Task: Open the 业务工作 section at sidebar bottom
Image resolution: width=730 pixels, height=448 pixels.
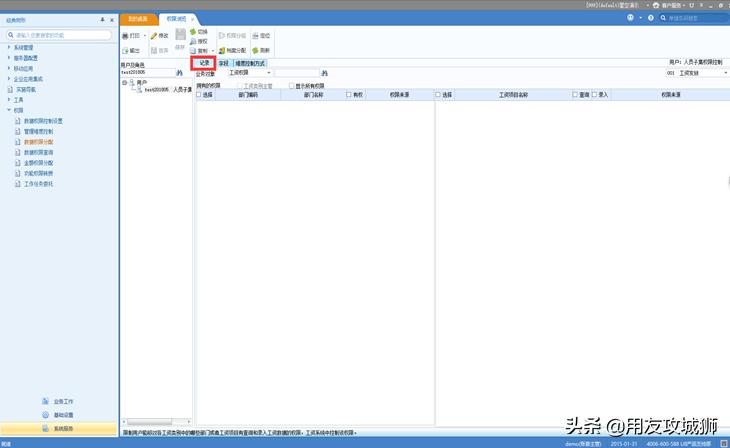Action: tap(59, 401)
